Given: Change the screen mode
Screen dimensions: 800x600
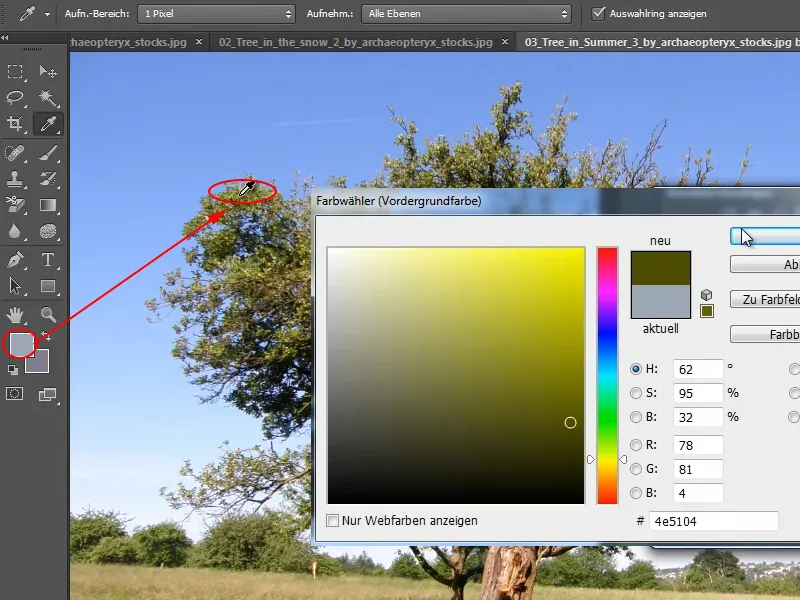Looking at the screenshot, I should (48, 394).
